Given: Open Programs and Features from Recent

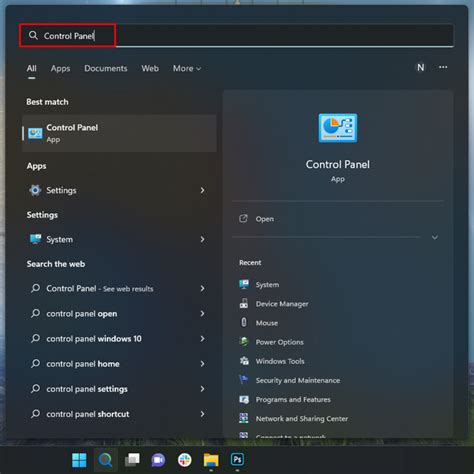Looking at the screenshot, I should (x=293, y=399).
